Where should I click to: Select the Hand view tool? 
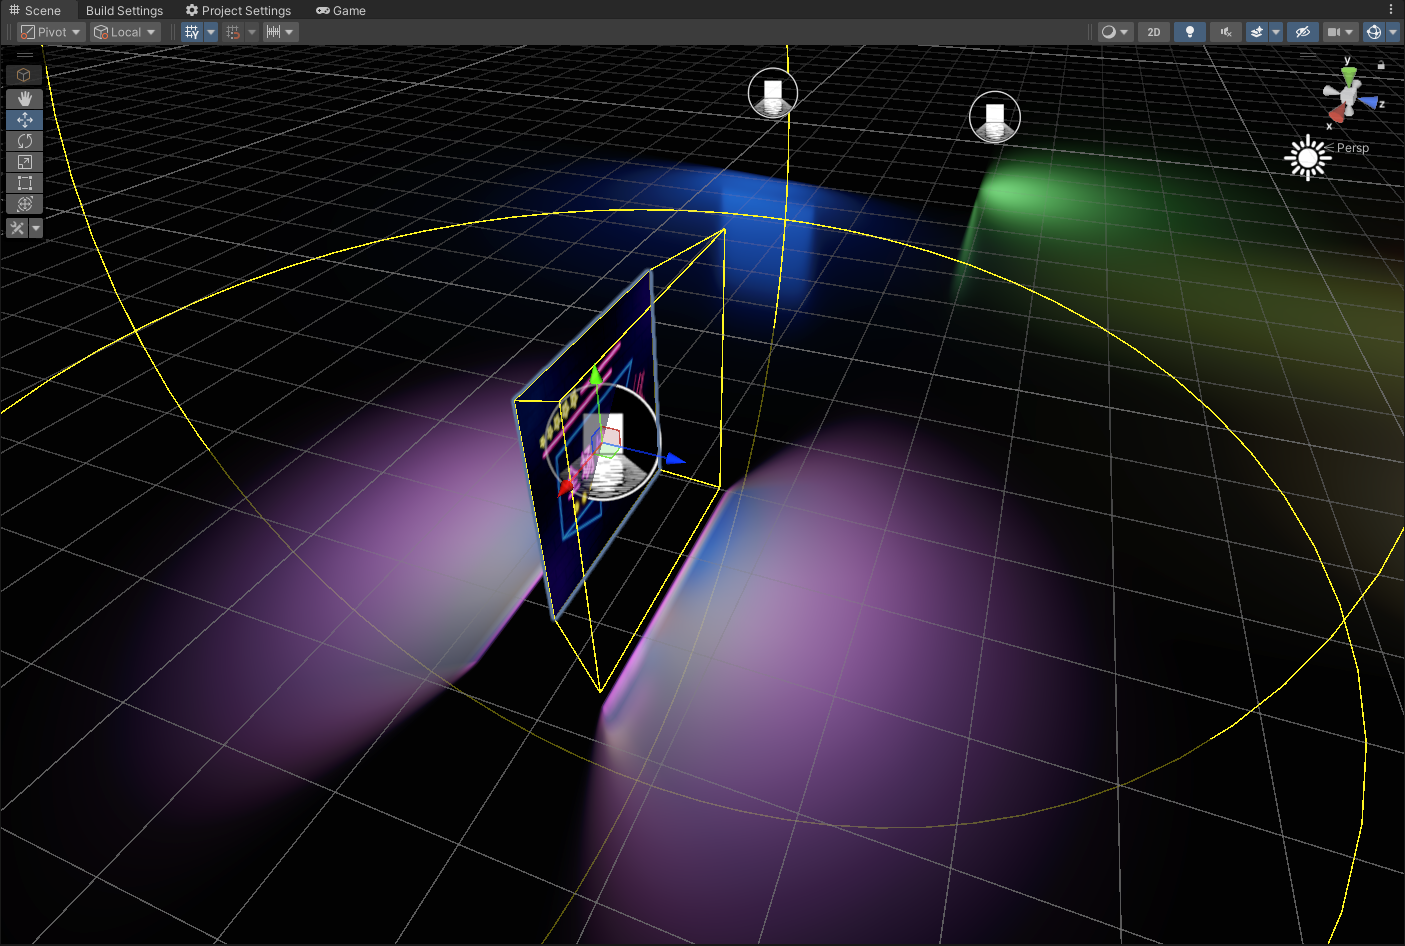pos(24,98)
